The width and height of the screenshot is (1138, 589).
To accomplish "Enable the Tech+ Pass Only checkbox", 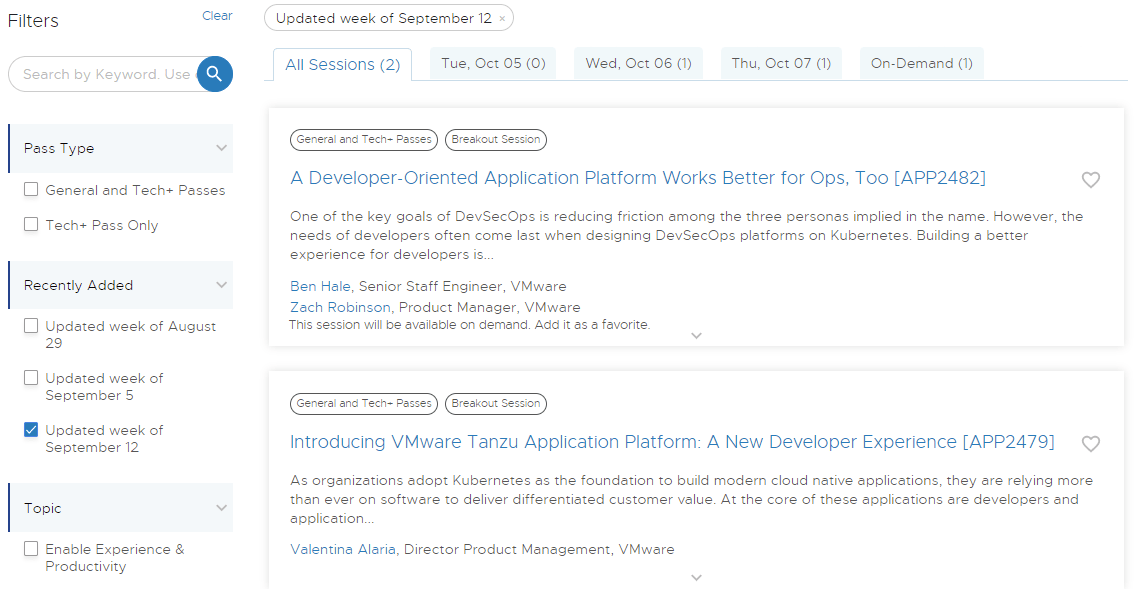I will point(32,225).
